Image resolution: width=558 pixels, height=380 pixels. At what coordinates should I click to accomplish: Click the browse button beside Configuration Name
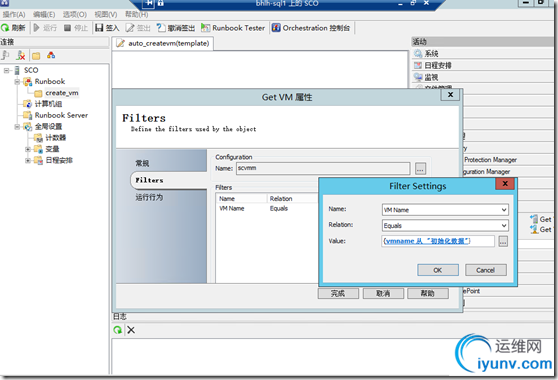[x=420, y=169]
